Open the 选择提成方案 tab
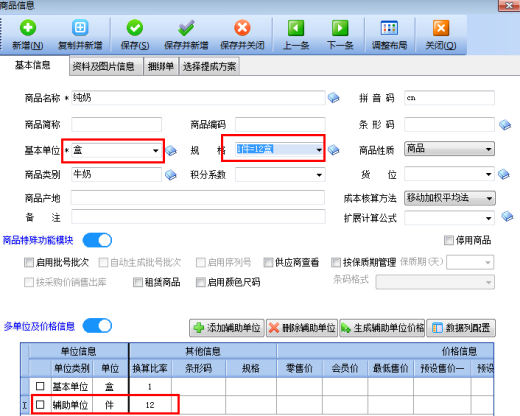The height and width of the screenshot is (416, 520). pyautogui.click(x=209, y=67)
